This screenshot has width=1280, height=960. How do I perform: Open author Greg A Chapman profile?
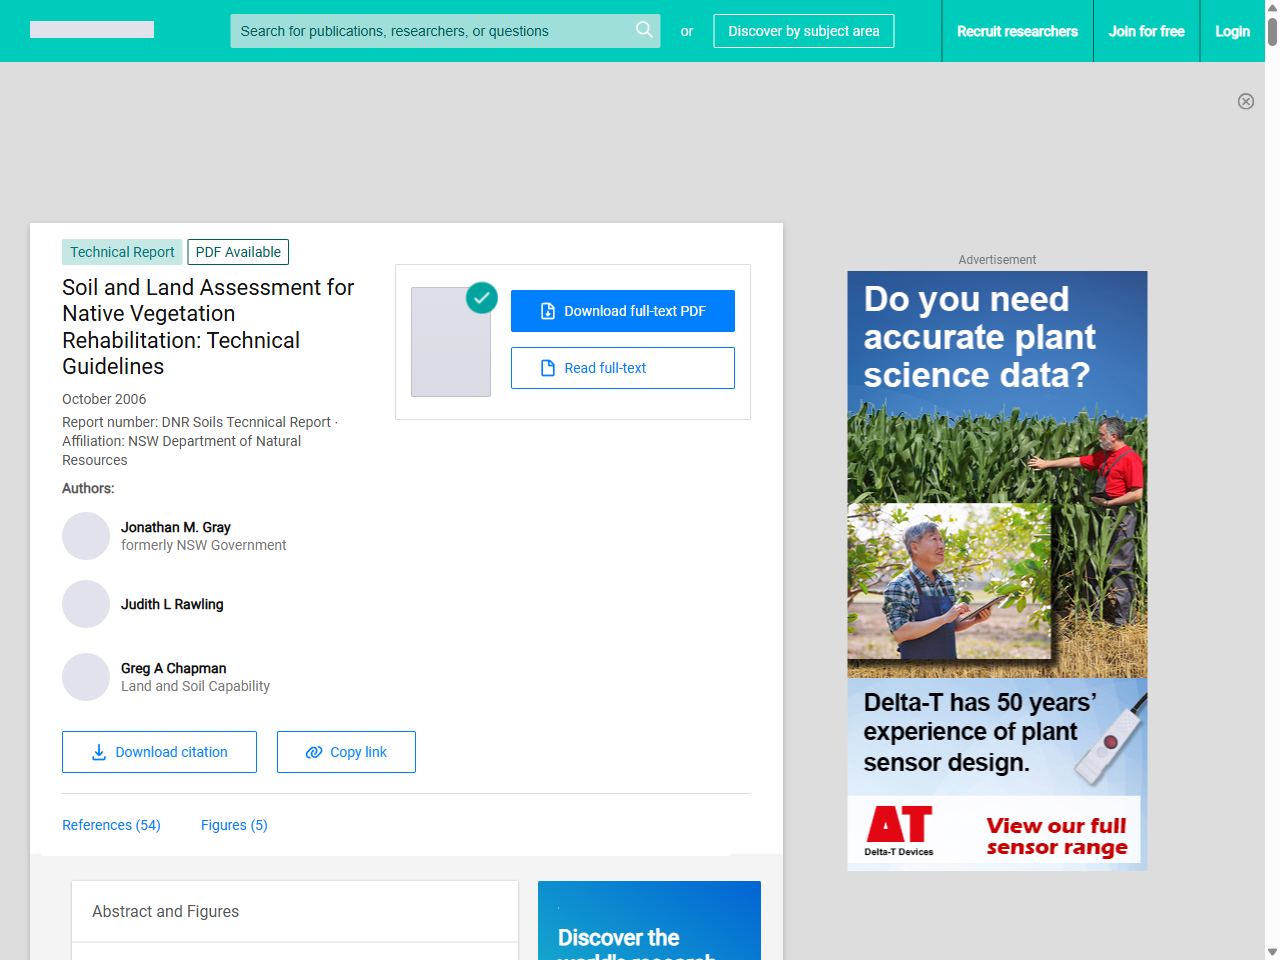[x=173, y=668]
